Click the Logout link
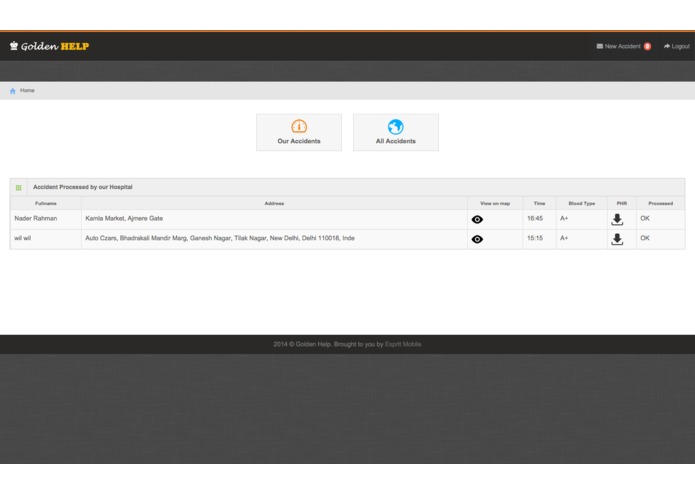The height and width of the screenshot is (494, 695). click(676, 47)
